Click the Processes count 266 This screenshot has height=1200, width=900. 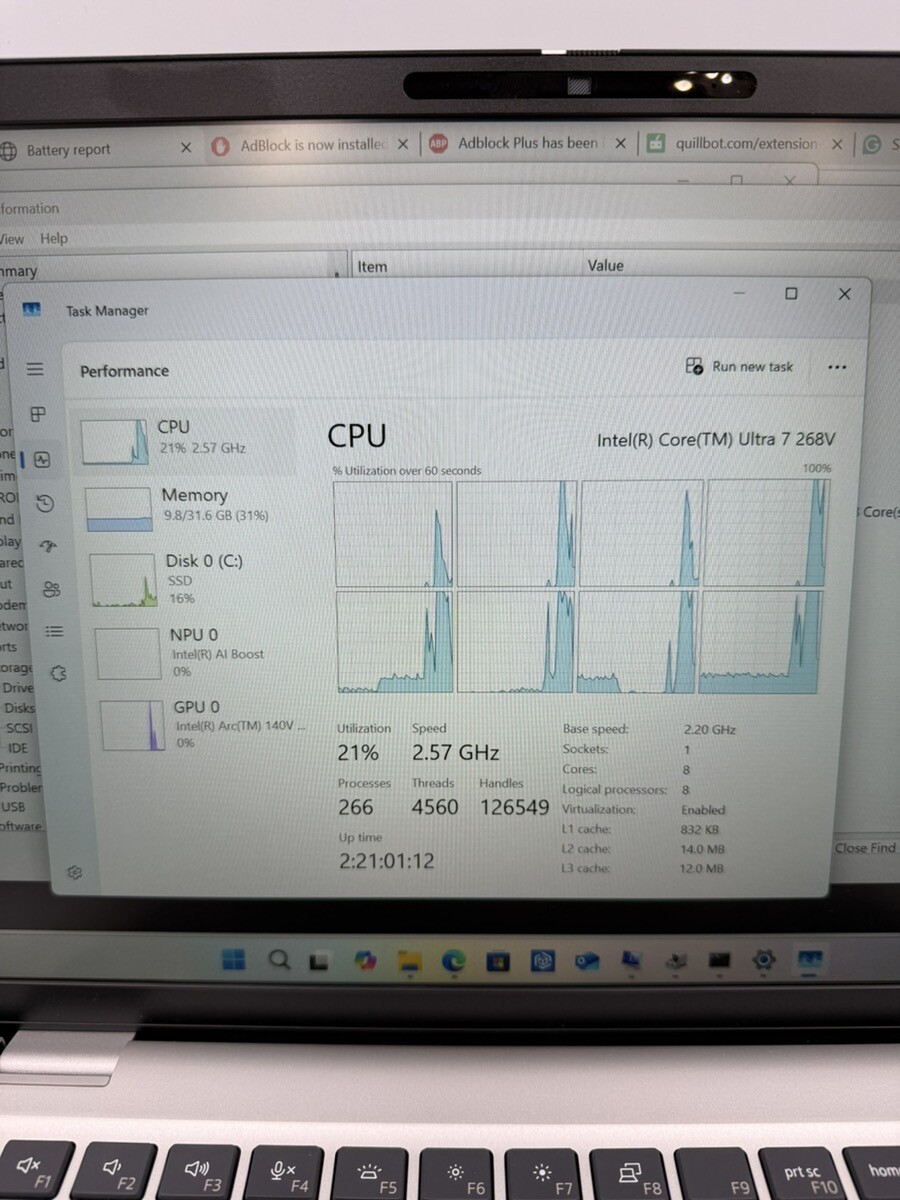(355, 807)
